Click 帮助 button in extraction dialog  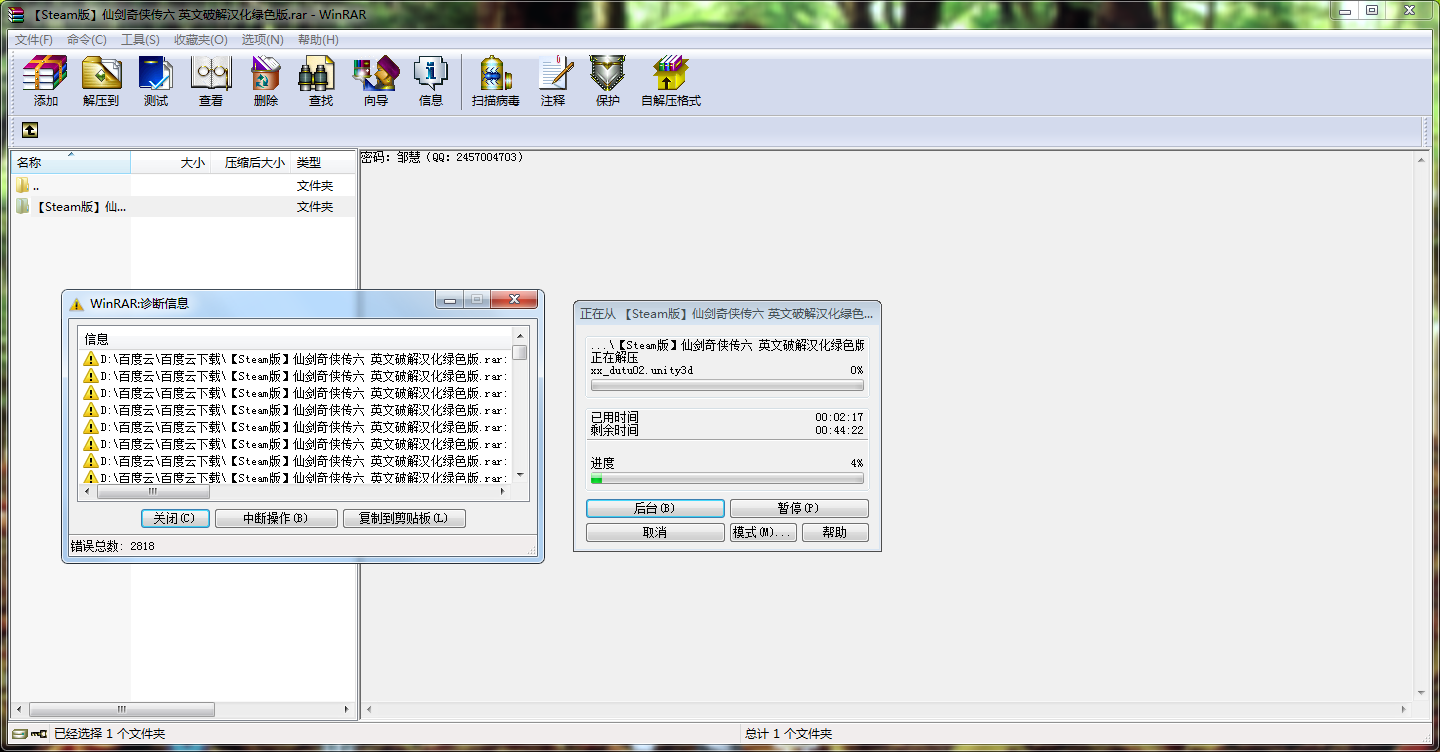pos(835,532)
